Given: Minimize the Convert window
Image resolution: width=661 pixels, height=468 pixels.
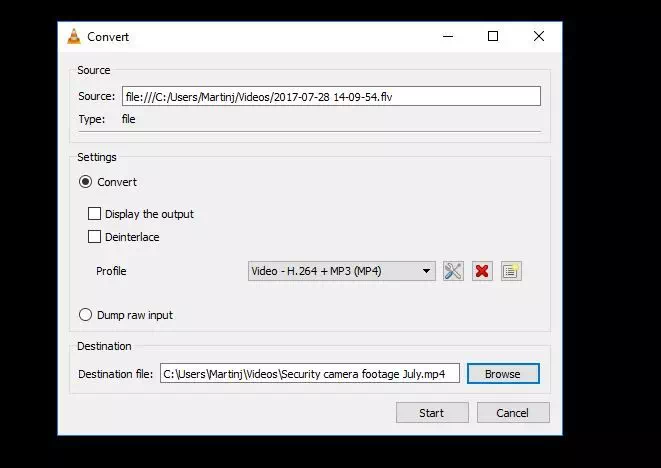Looking at the screenshot, I should [448, 37].
